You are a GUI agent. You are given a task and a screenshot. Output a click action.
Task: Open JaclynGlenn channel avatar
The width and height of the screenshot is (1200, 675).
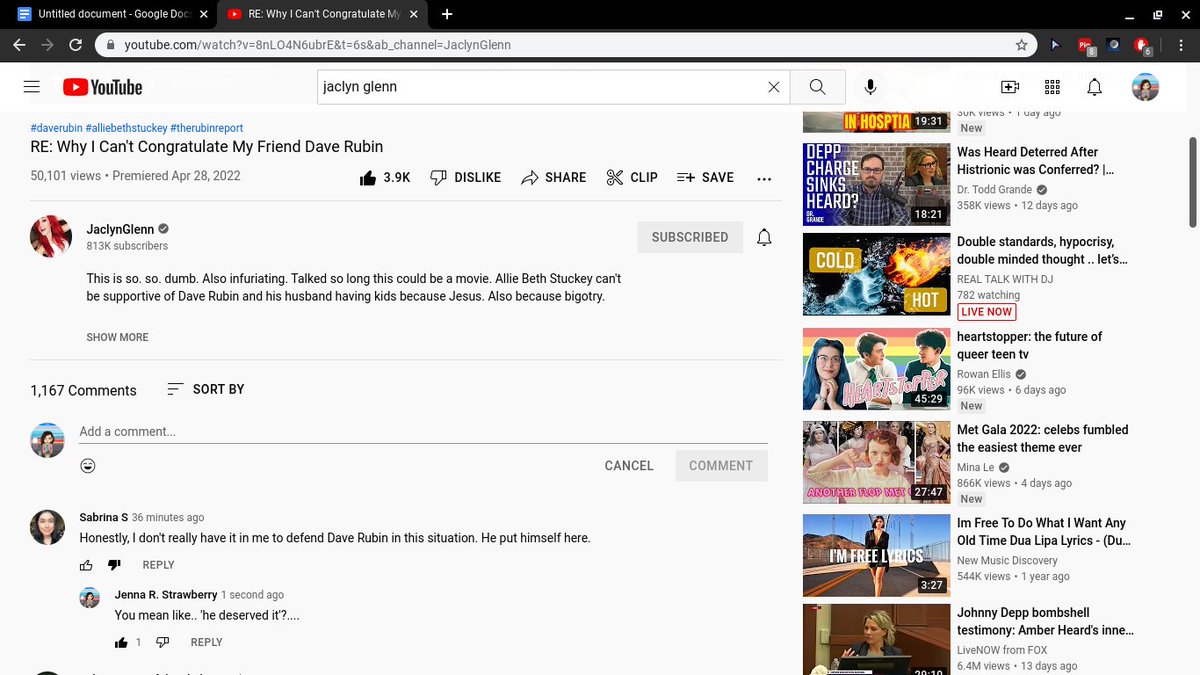pos(51,236)
